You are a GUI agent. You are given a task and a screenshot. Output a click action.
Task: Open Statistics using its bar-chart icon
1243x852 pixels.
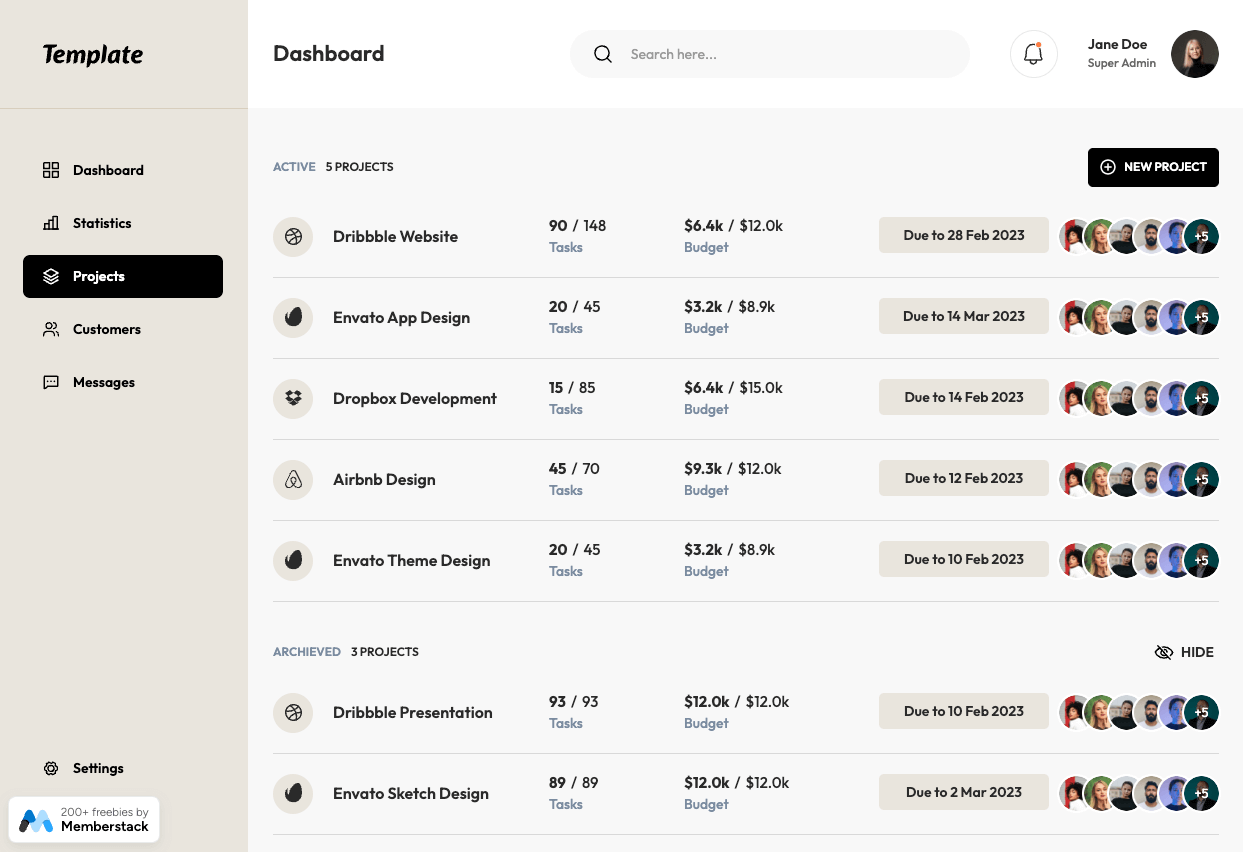click(x=51, y=223)
